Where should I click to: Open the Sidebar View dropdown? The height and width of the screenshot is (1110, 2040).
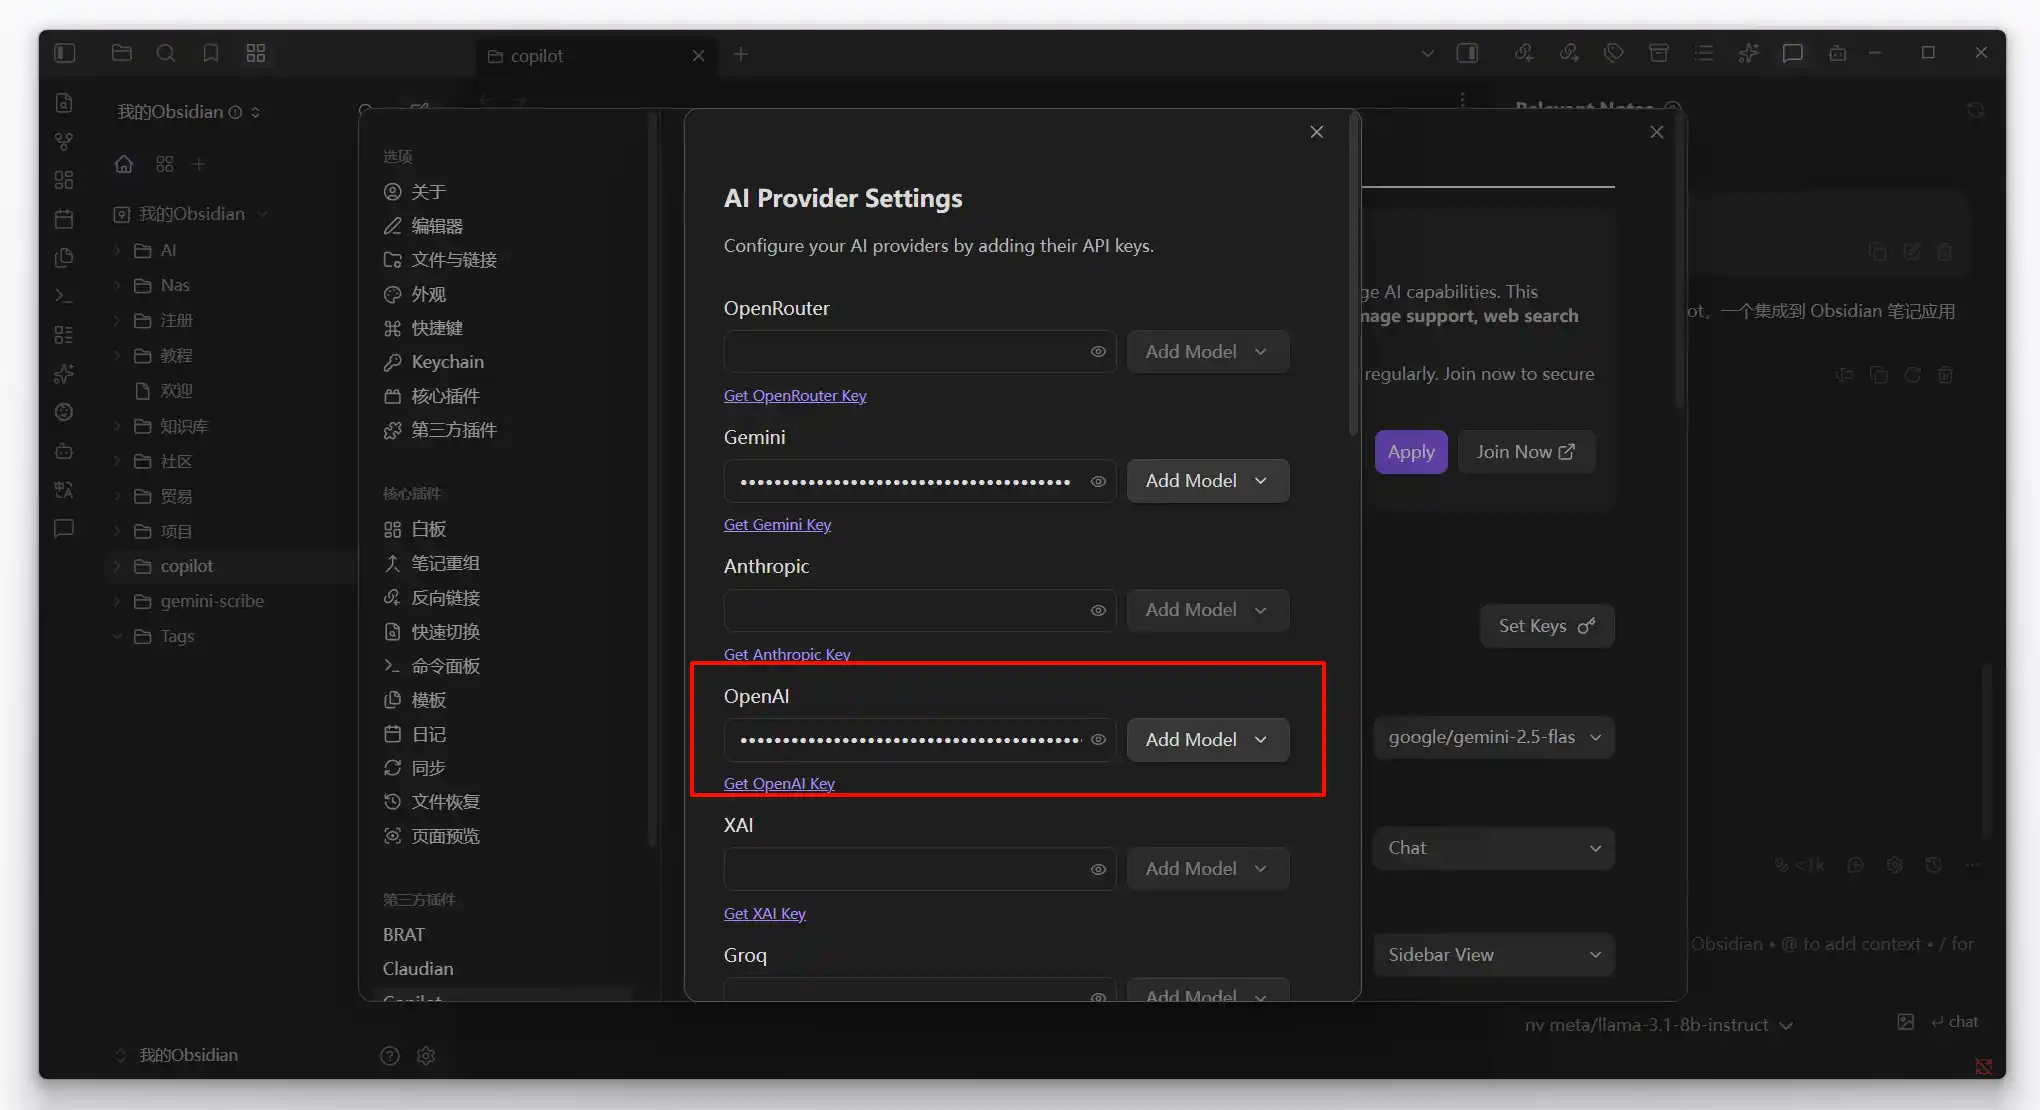pos(1493,955)
